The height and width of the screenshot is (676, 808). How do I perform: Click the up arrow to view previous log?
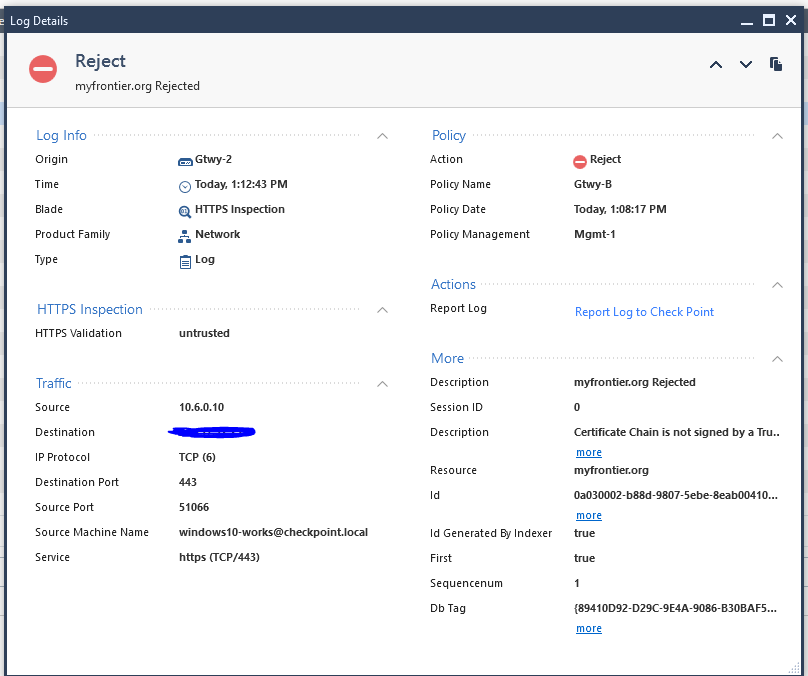click(x=716, y=64)
